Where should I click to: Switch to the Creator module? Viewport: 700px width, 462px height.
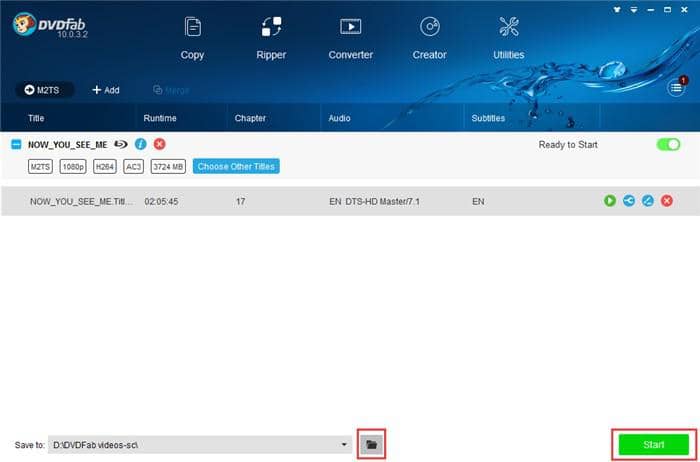point(429,38)
